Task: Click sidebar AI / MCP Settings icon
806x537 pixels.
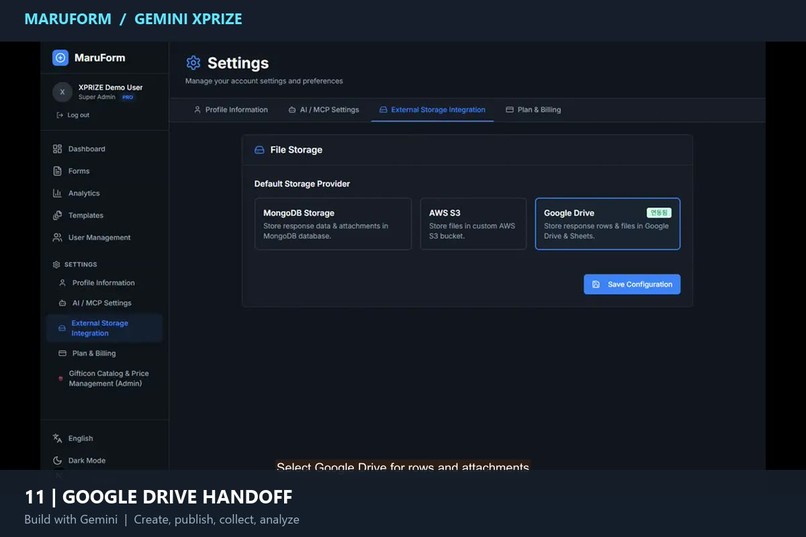Action: (x=62, y=303)
